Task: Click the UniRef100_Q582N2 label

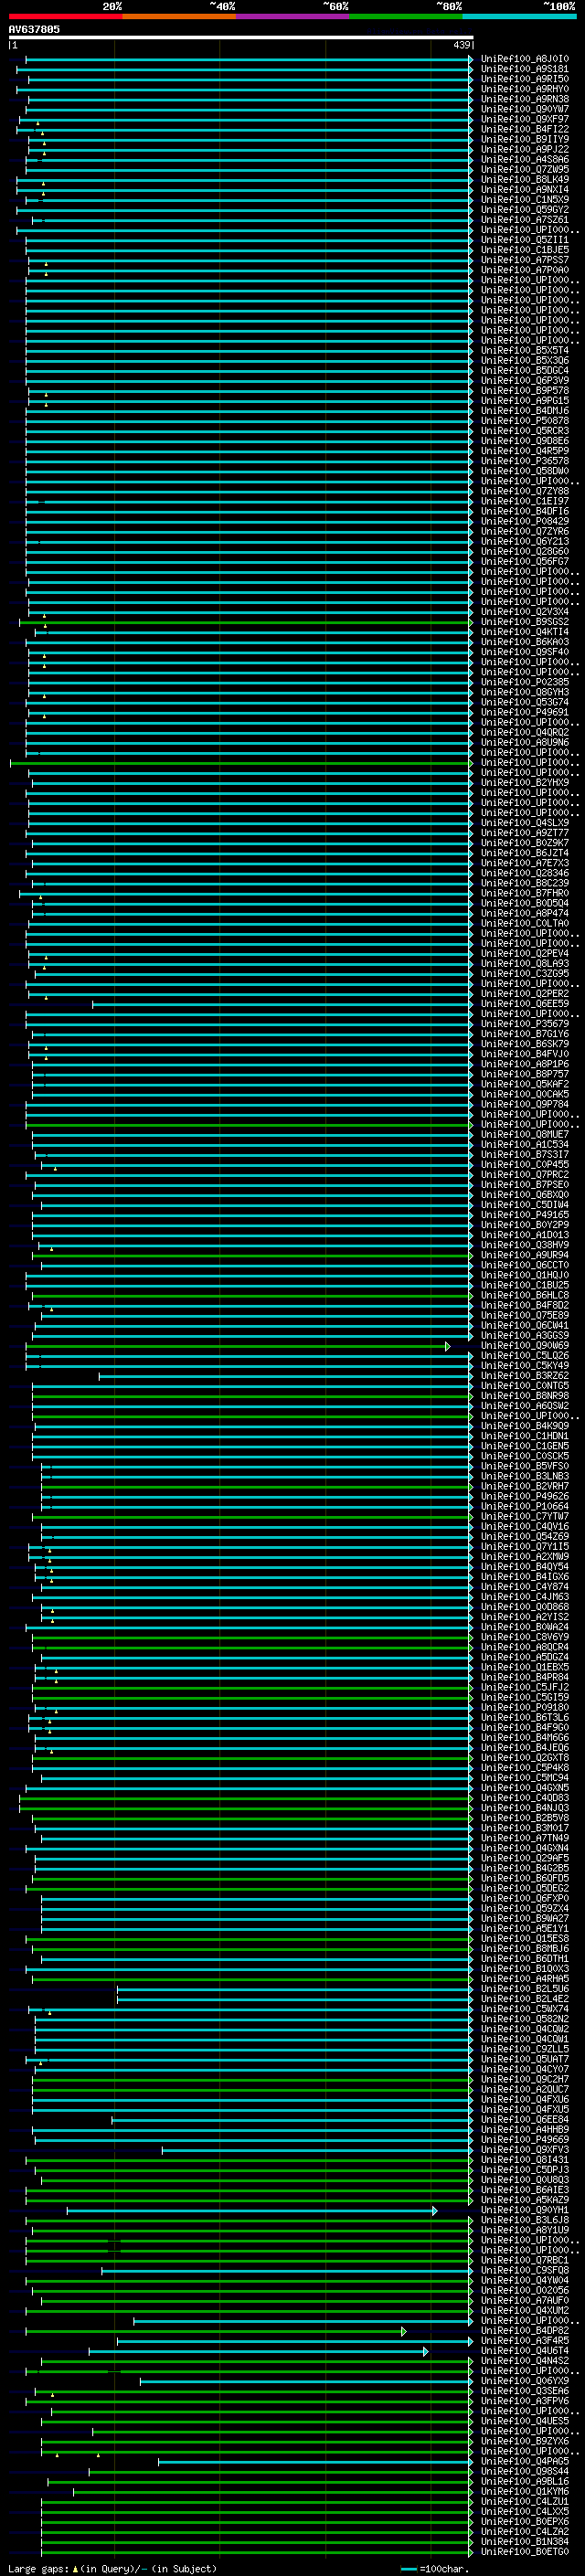Action: coord(525,2018)
